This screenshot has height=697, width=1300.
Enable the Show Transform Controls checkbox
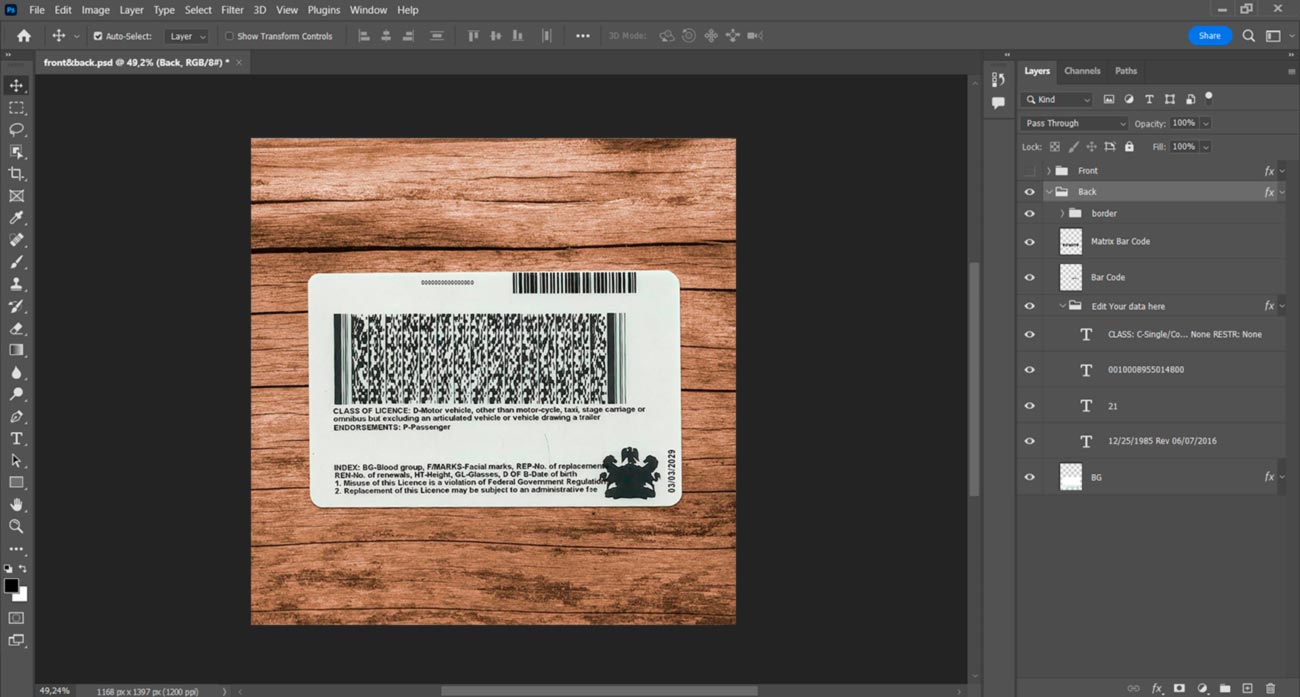point(229,36)
